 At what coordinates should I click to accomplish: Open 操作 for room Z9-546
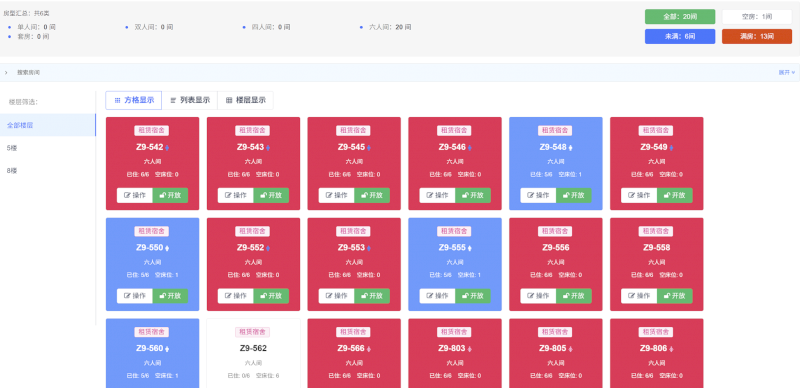[x=438, y=195]
